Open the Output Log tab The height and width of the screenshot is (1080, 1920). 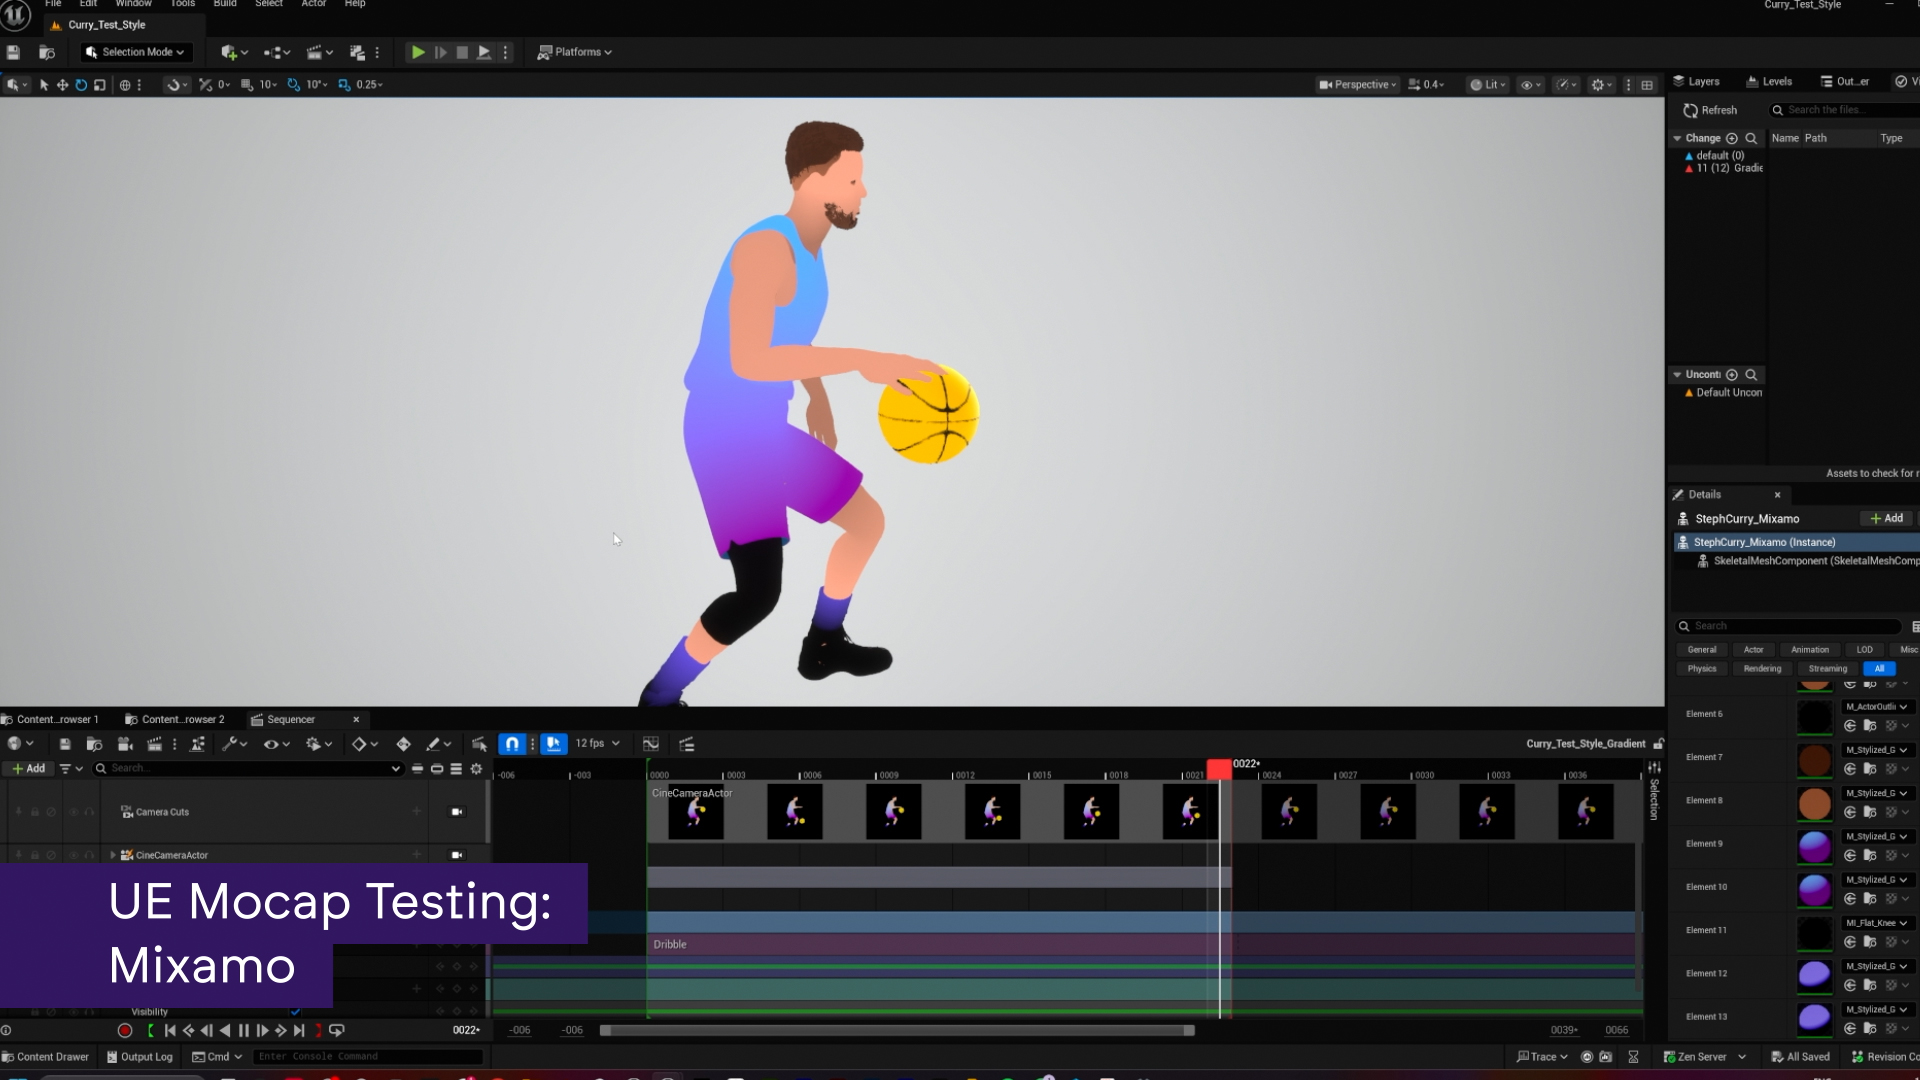click(140, 1057)
